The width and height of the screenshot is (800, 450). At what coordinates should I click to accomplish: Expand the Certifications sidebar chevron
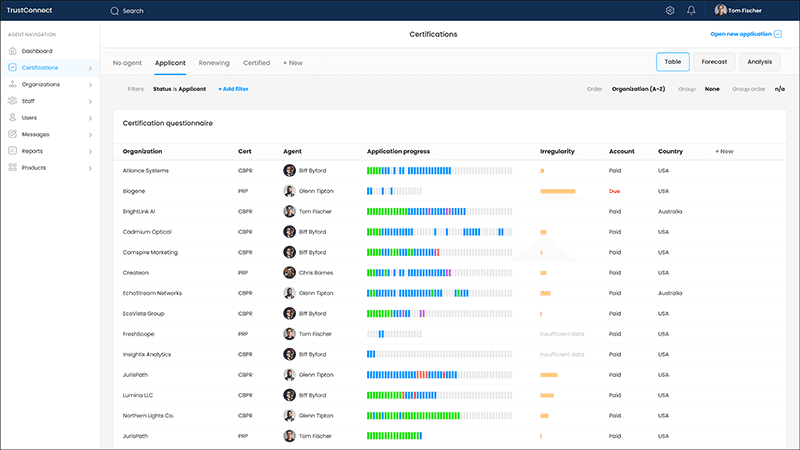point(90,68)
